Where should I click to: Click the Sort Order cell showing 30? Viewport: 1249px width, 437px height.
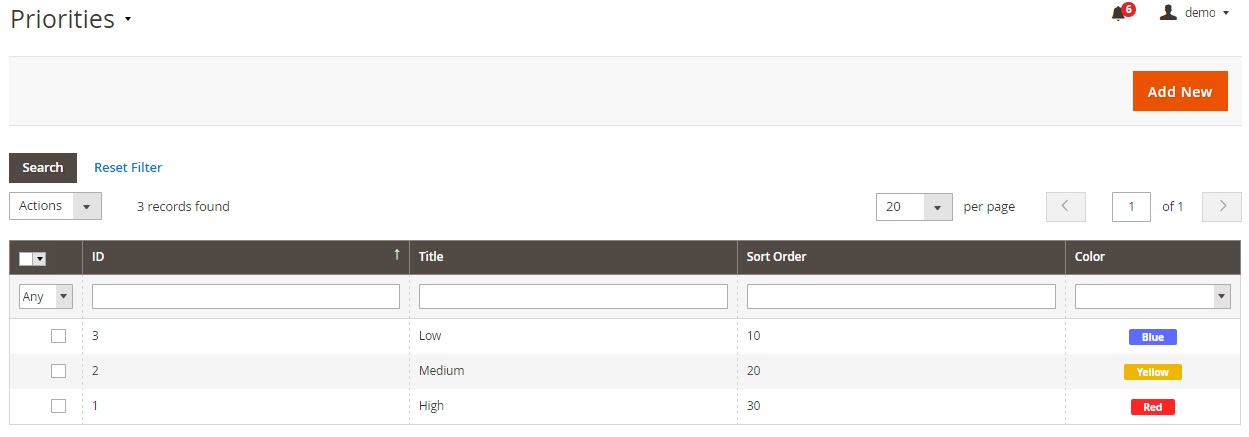click(902, 406)
